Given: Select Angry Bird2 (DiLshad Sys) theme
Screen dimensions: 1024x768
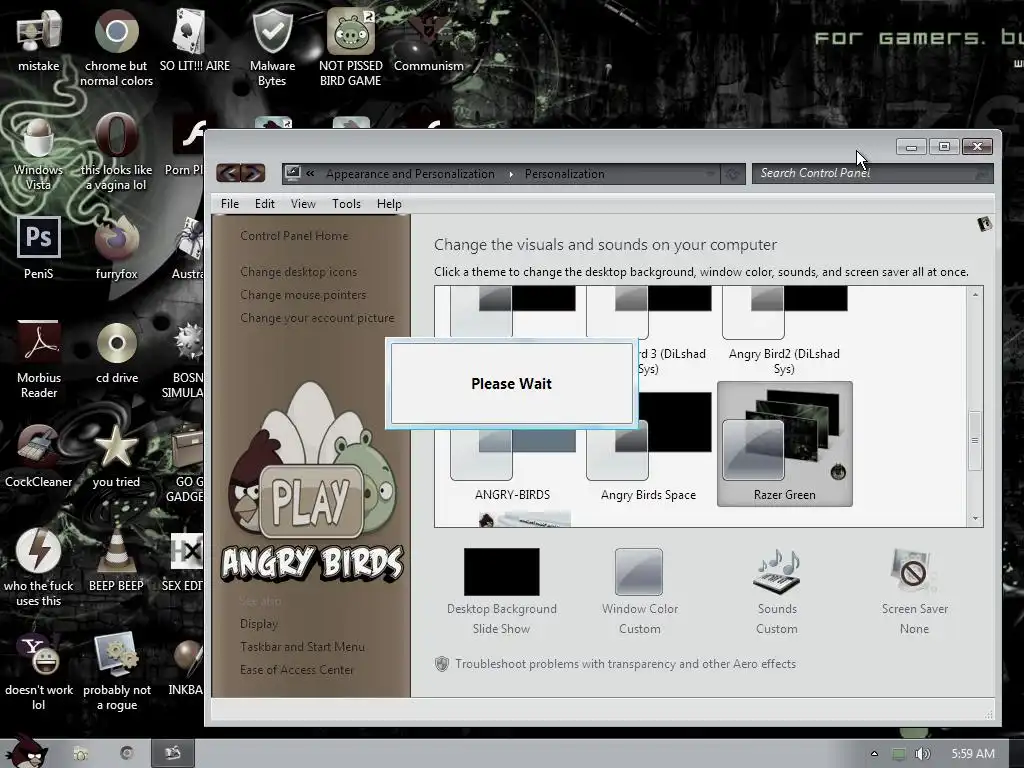Looking at the screenshot, I should click(x=784, y=330).
